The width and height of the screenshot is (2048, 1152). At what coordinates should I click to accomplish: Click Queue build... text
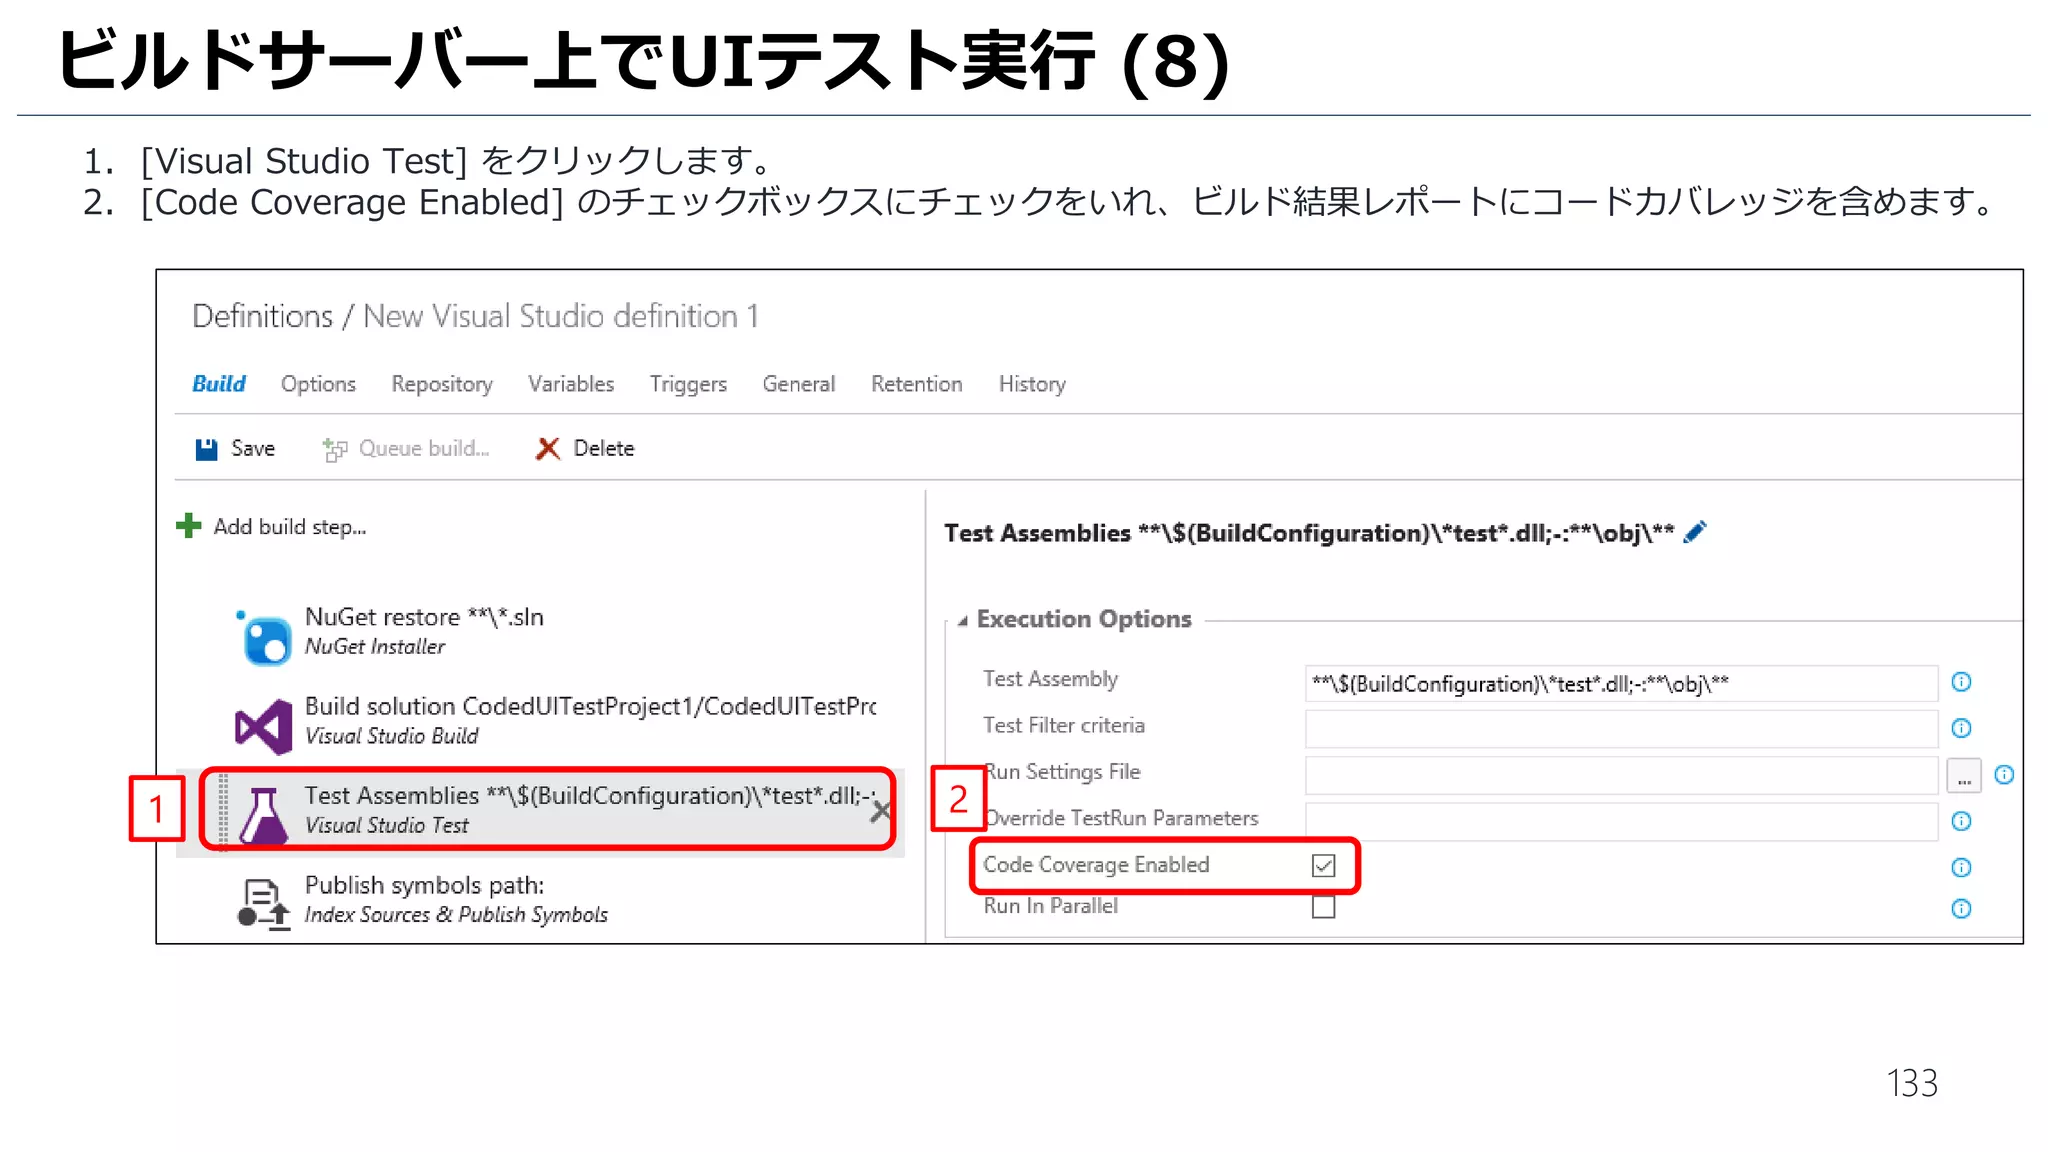424,449
